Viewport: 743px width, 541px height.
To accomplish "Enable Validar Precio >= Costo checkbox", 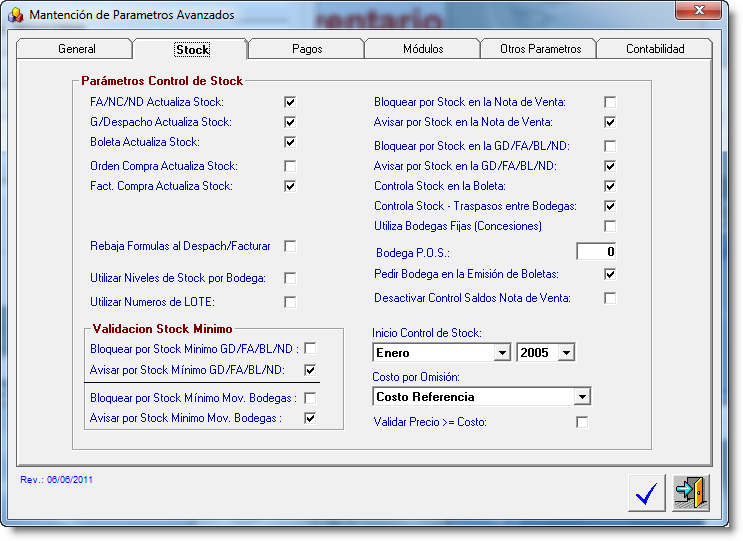I will click(582, 422).
